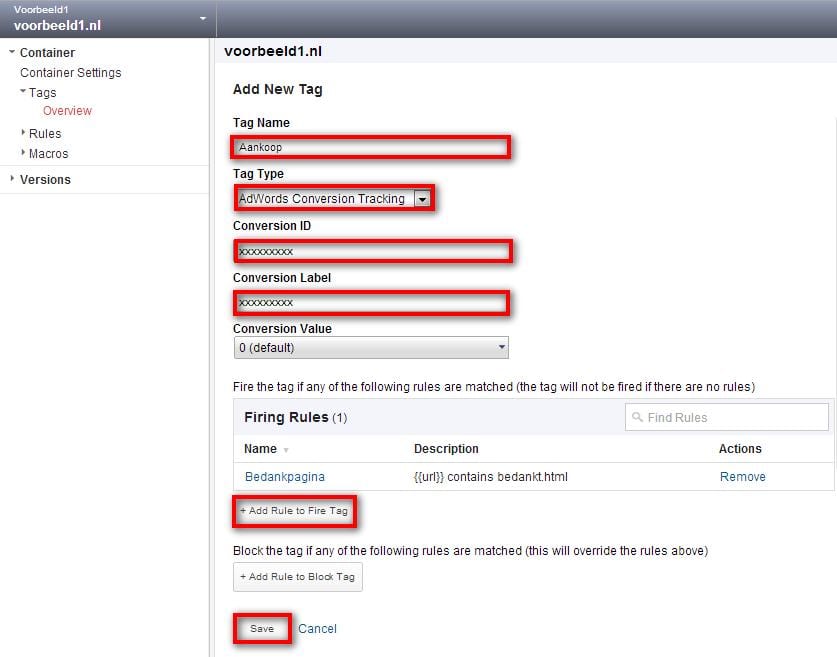Open the Tag Type dropdown
Image resolution: width=837 pixels, height=657 pixels.
[x=334, y=199]
